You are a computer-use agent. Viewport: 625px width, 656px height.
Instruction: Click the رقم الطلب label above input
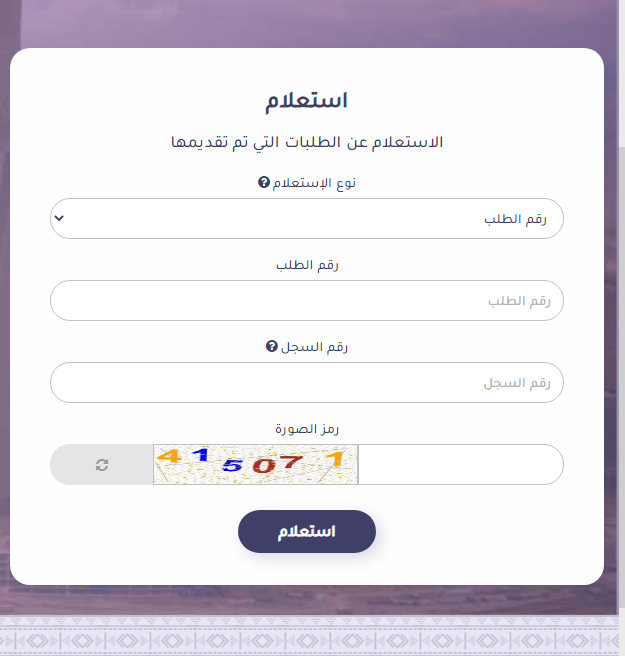306,265
